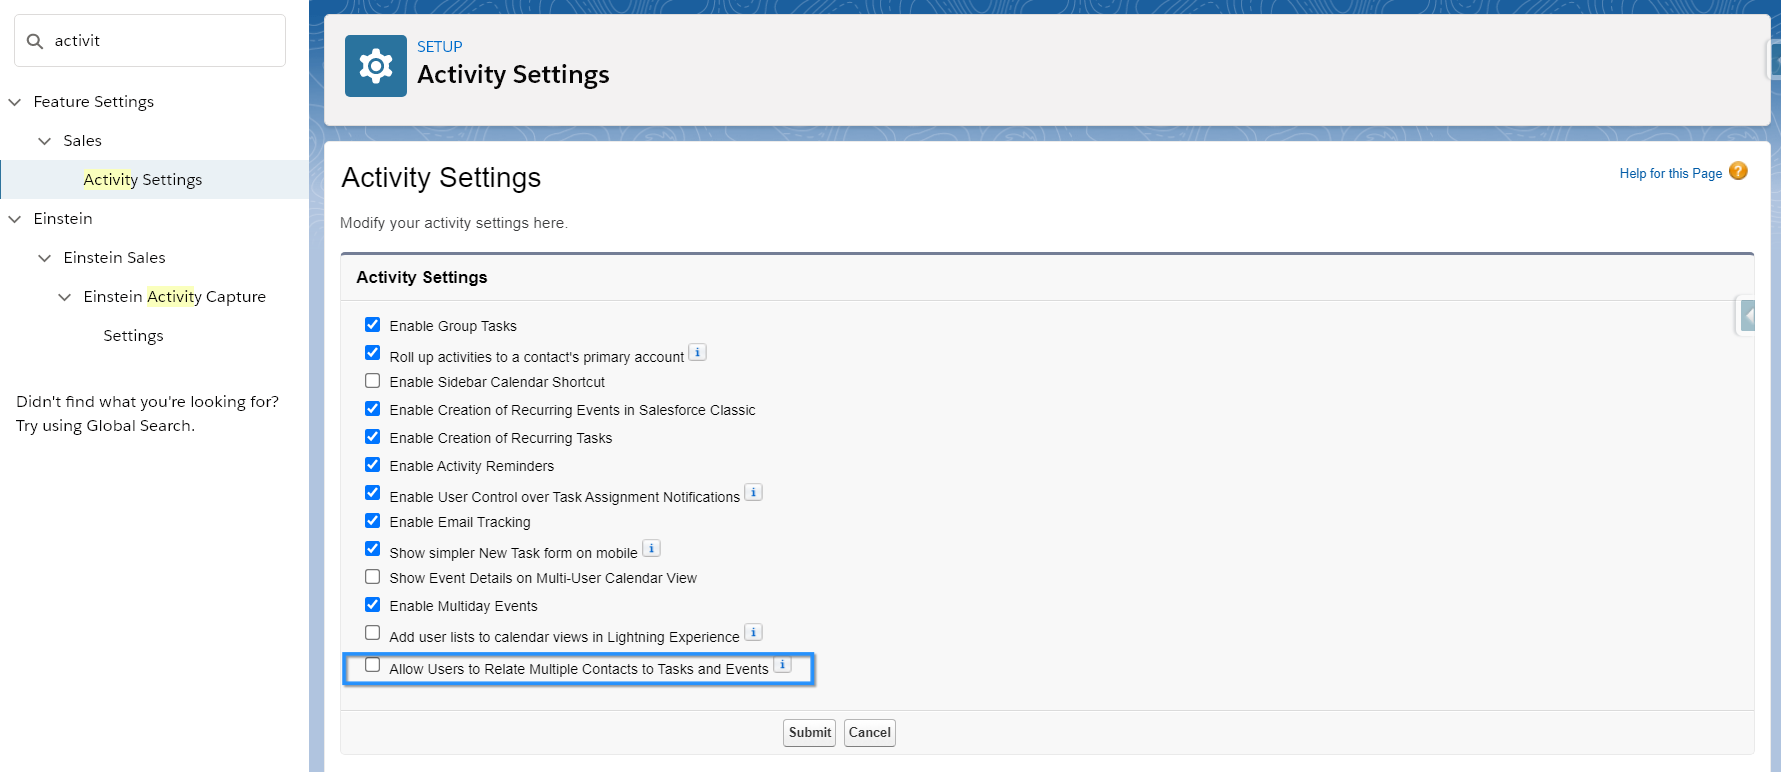The width and height of the screenshot is (1781, 772).
Task: Open Settings under Einstein Activity Capture
Action: [133, 336]
